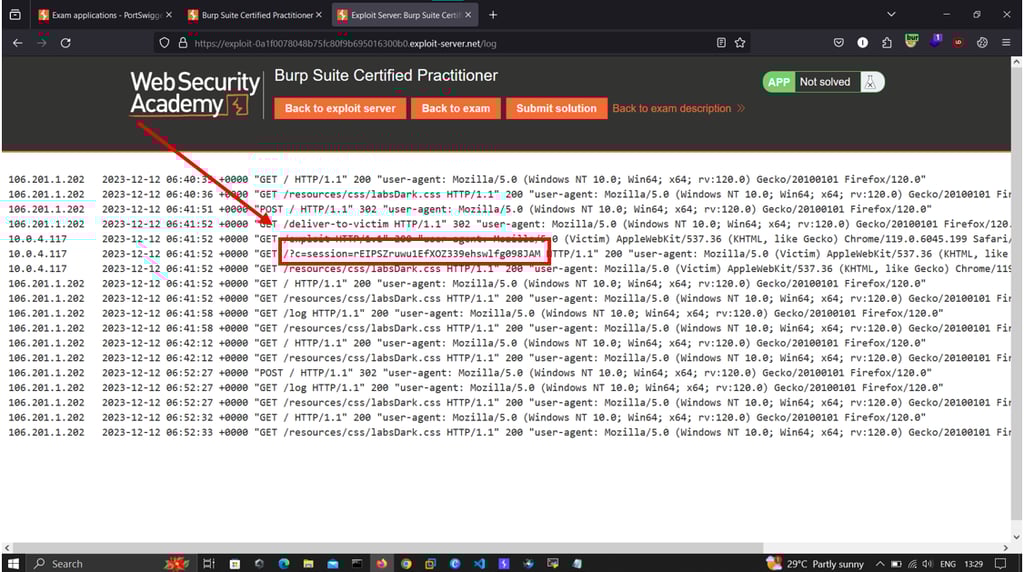Click the APP Not solved status badge
1024x572 pixels.
[x=823, y=82]
